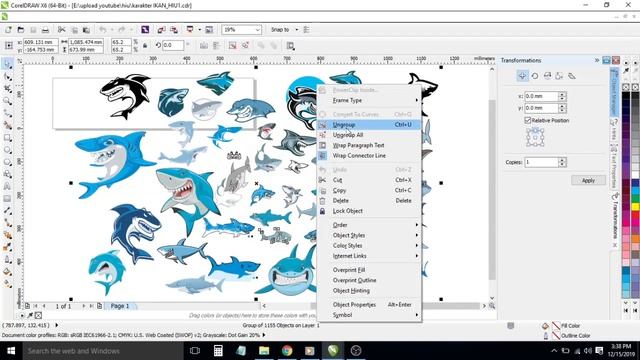Expand the Object Styles submenu
The height and width of the screenshot is (360, 640).
coord(369,235)
